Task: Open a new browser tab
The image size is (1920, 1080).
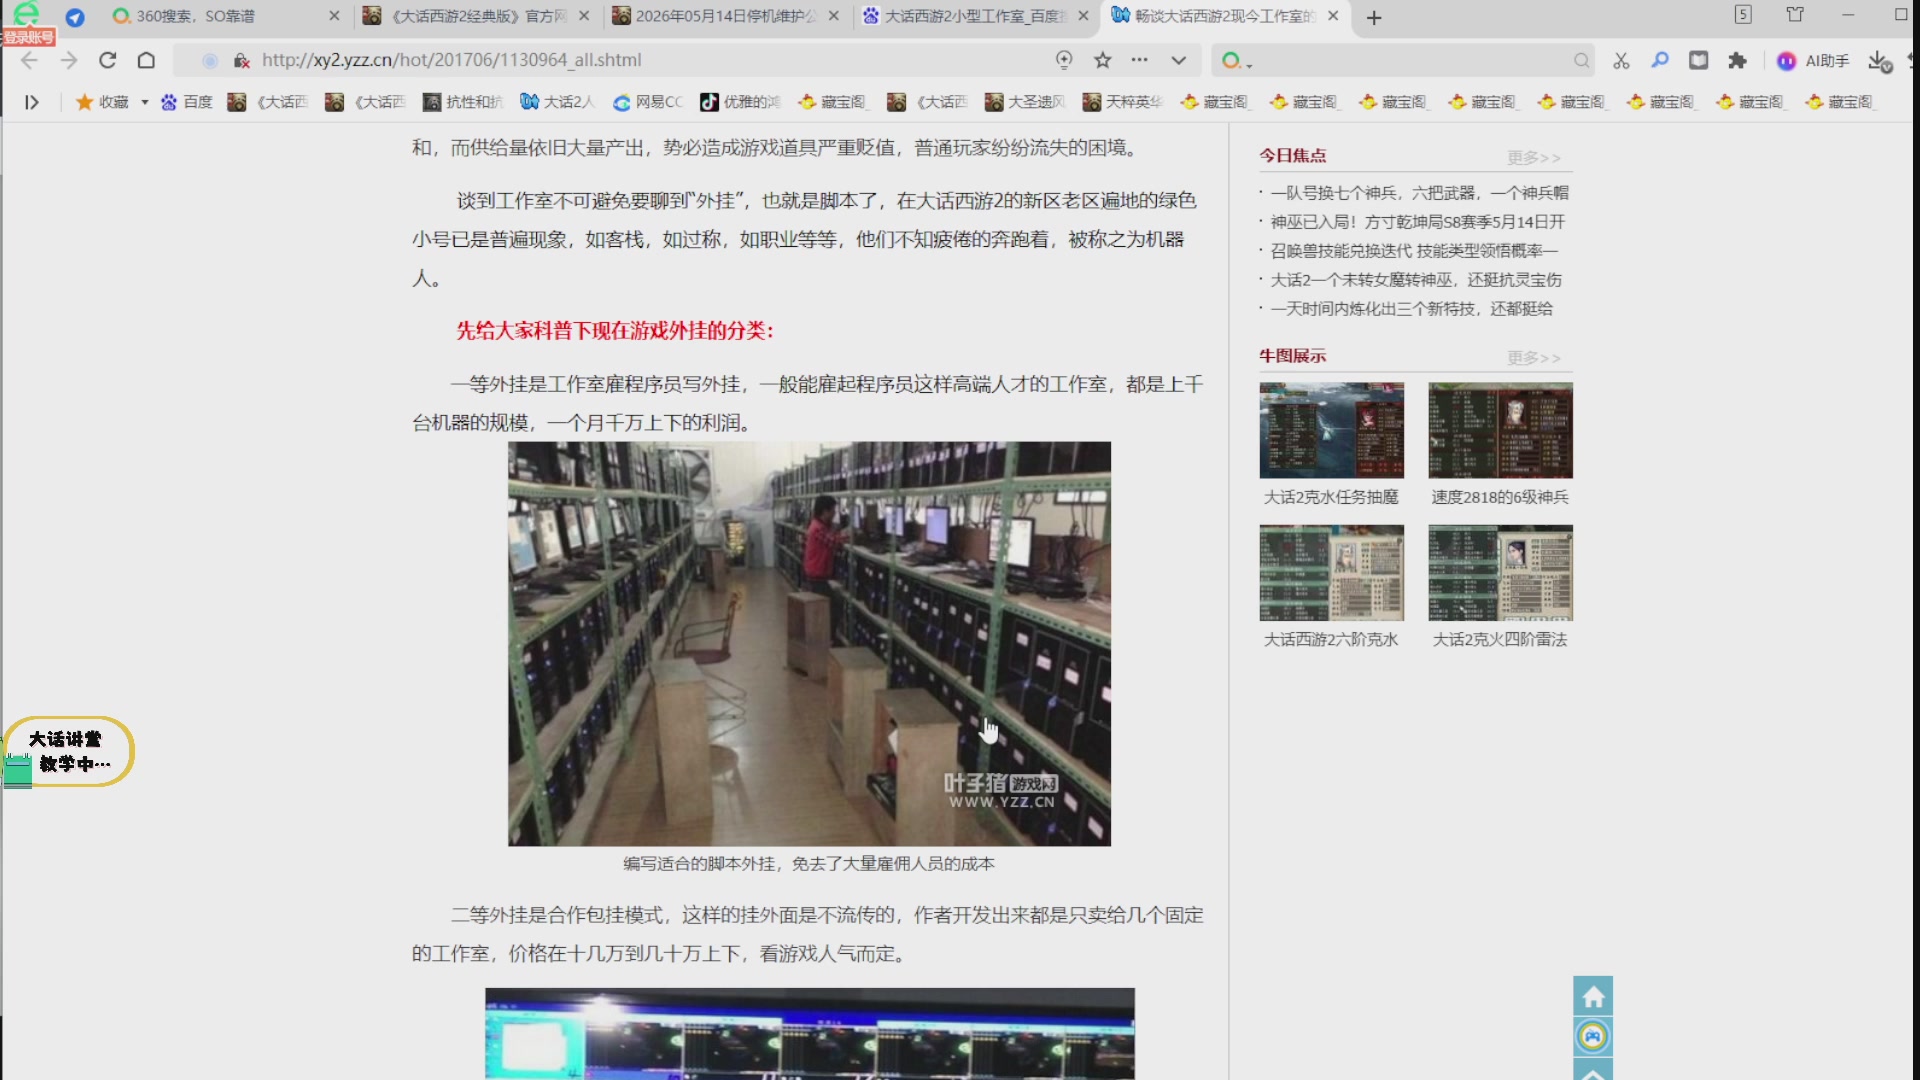Action: point(1374,17)
